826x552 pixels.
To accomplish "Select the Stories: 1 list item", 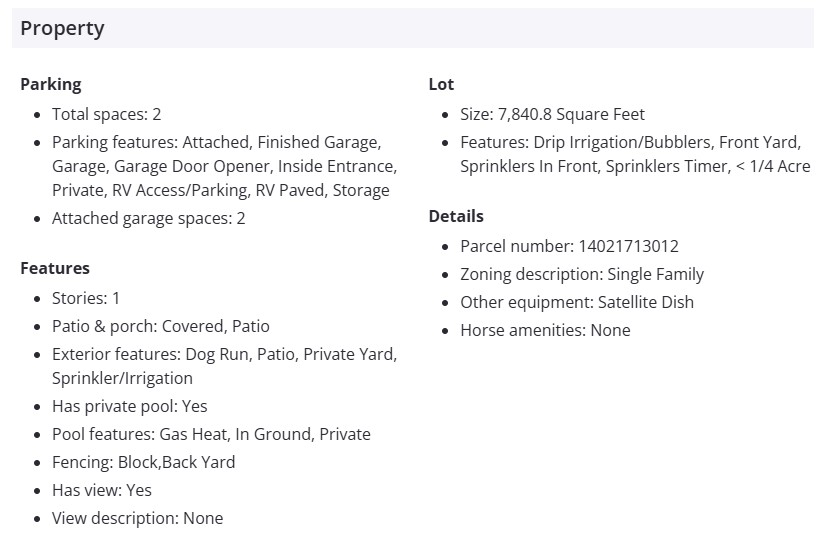I will tap(86, 298).
